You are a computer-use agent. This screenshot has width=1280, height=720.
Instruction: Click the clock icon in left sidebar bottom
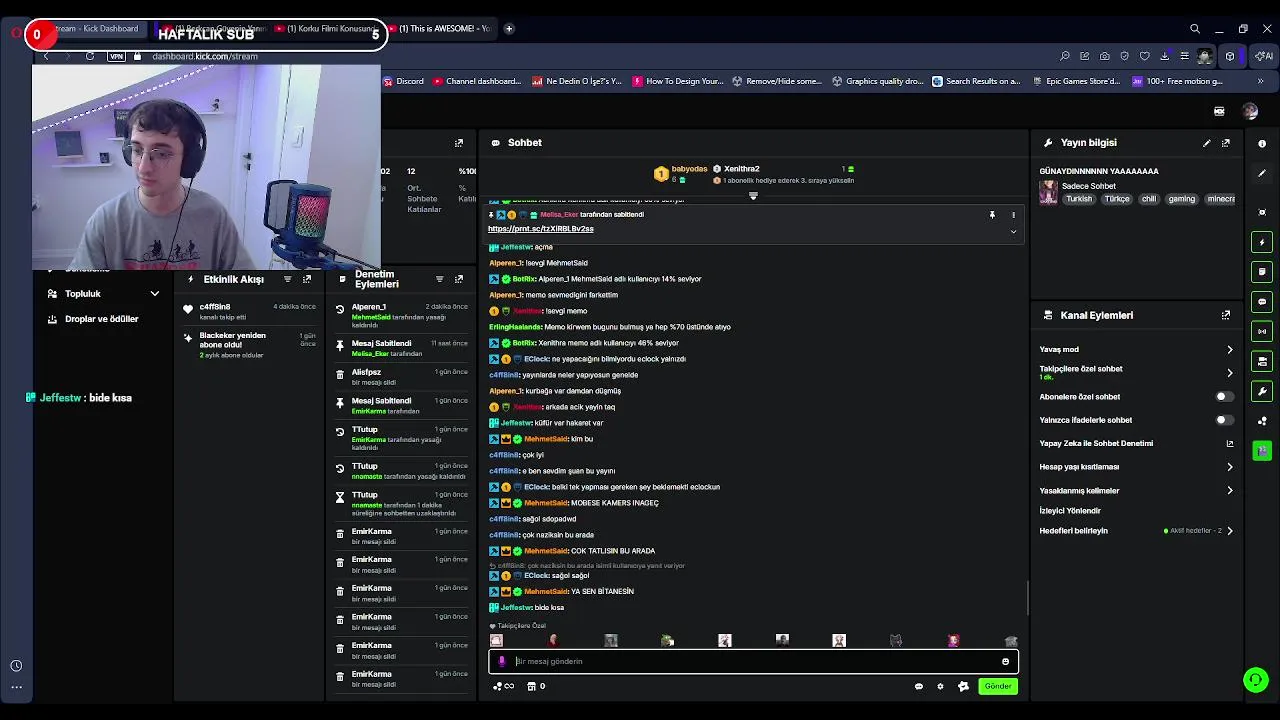click(x=16, y=666)
